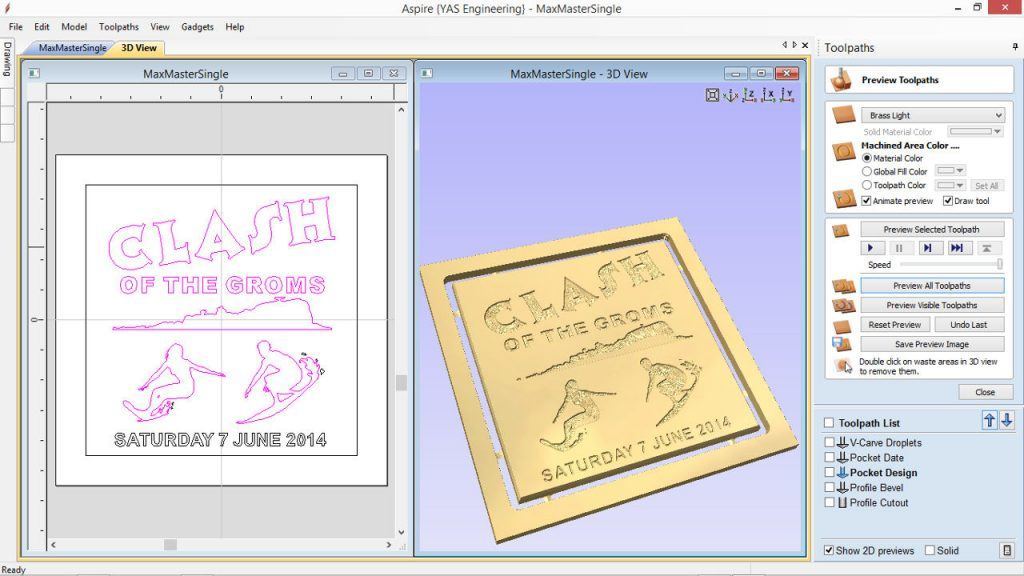Click the skip-to-end preview icon

coord(957,248)
